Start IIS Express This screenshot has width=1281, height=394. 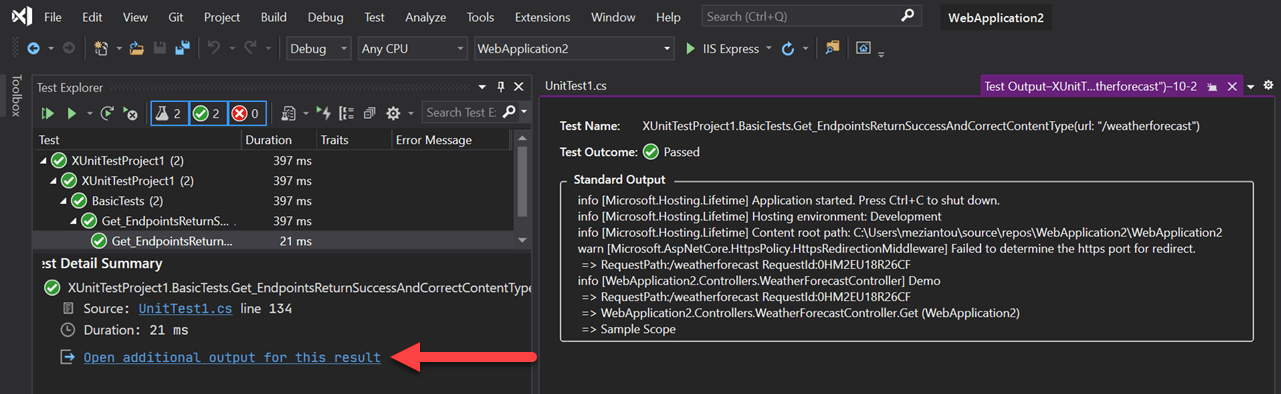coord(729,48)
